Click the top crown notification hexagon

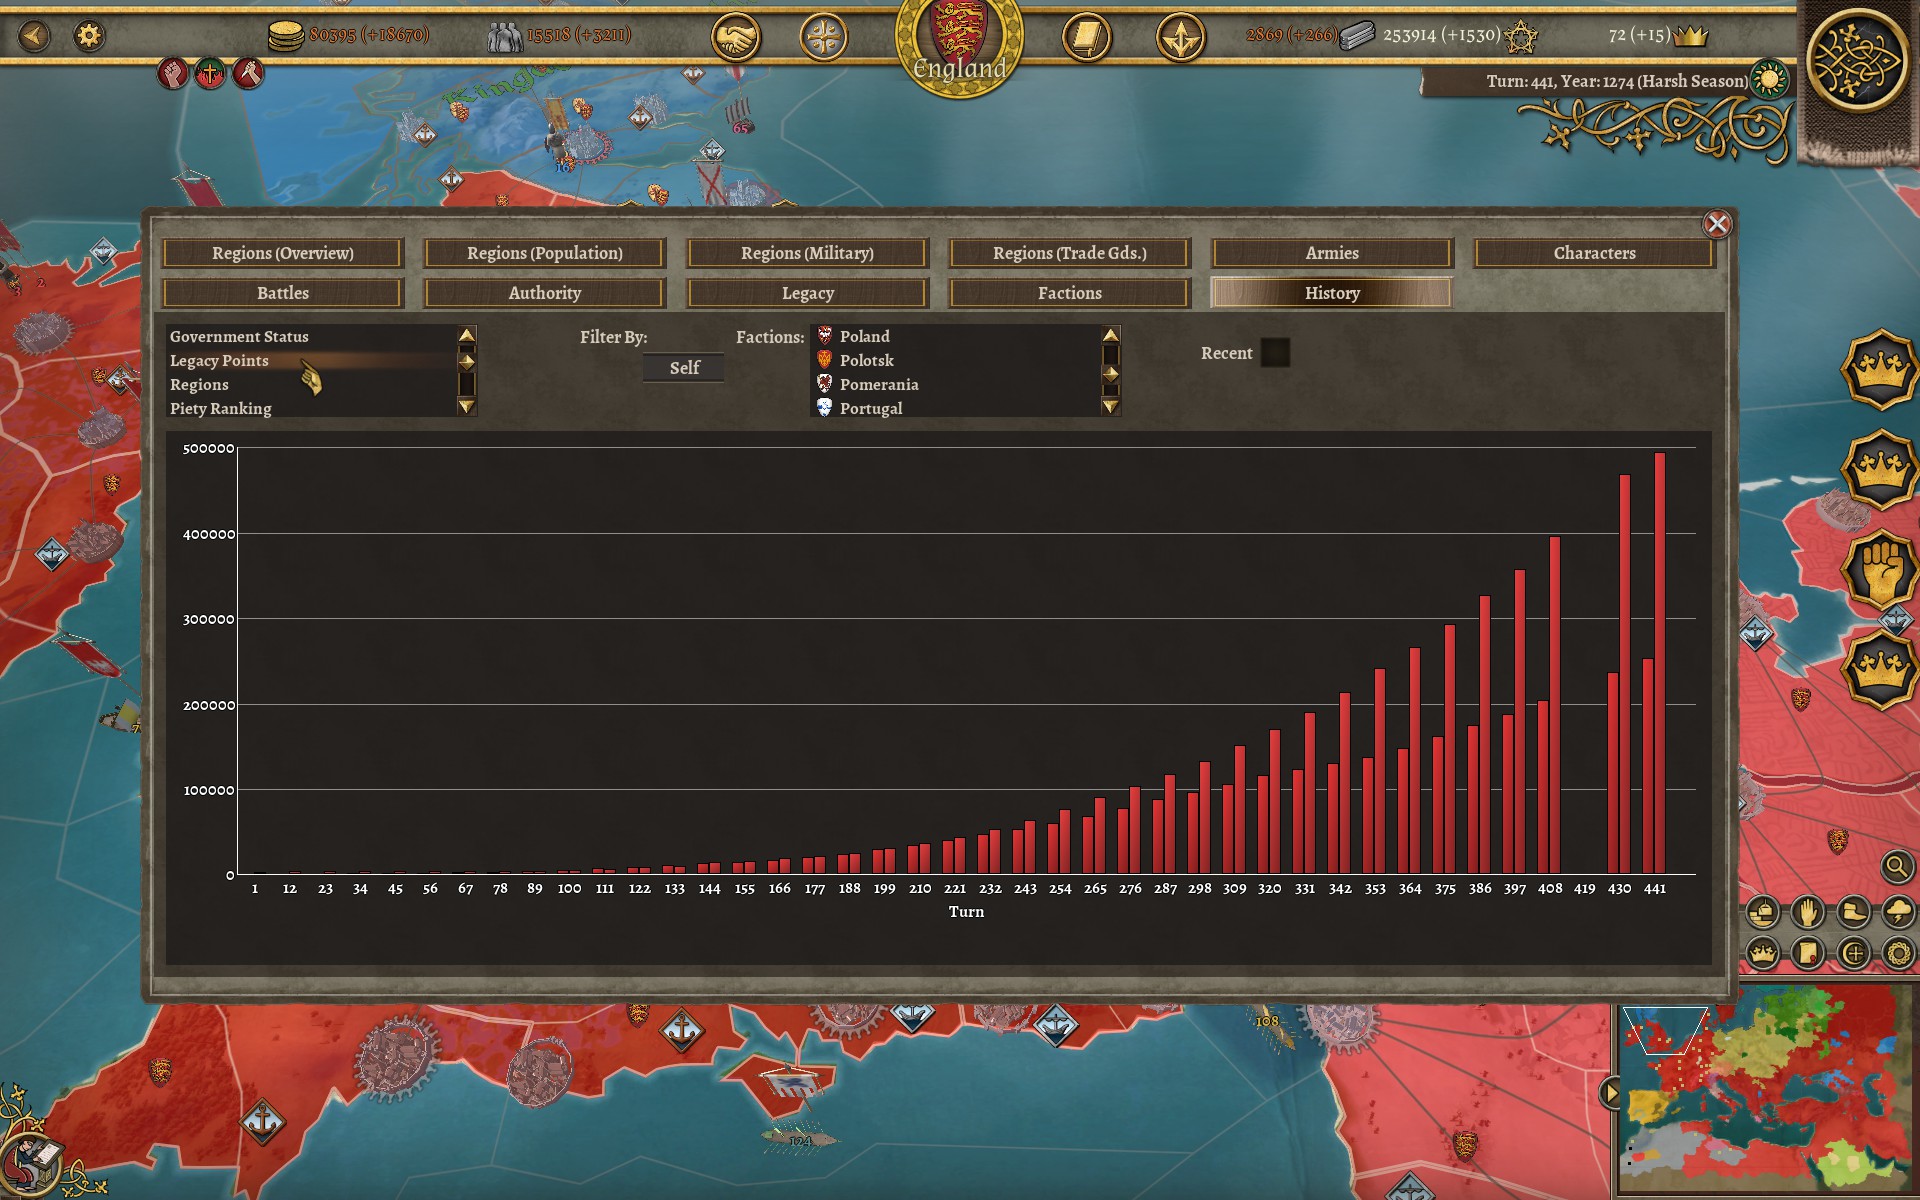tap(1880, 369)
